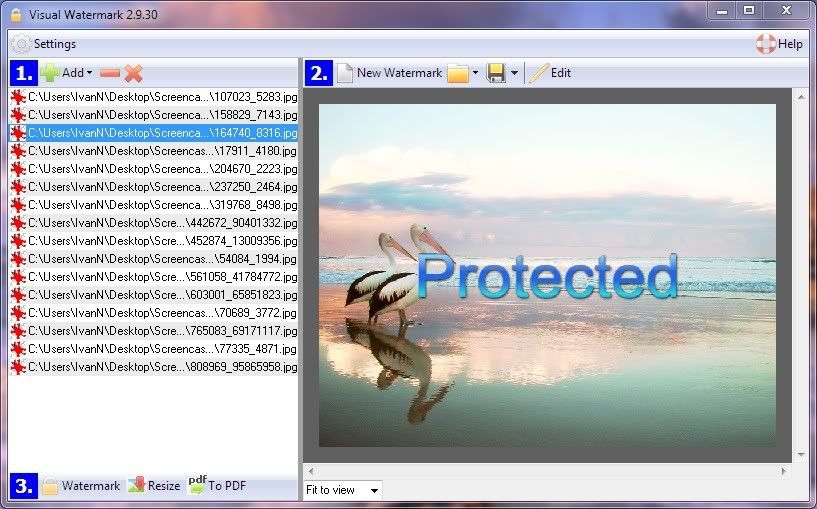Select file 70689_3772.jpg in list
817x509 pixels.
(x=154, y=313)
